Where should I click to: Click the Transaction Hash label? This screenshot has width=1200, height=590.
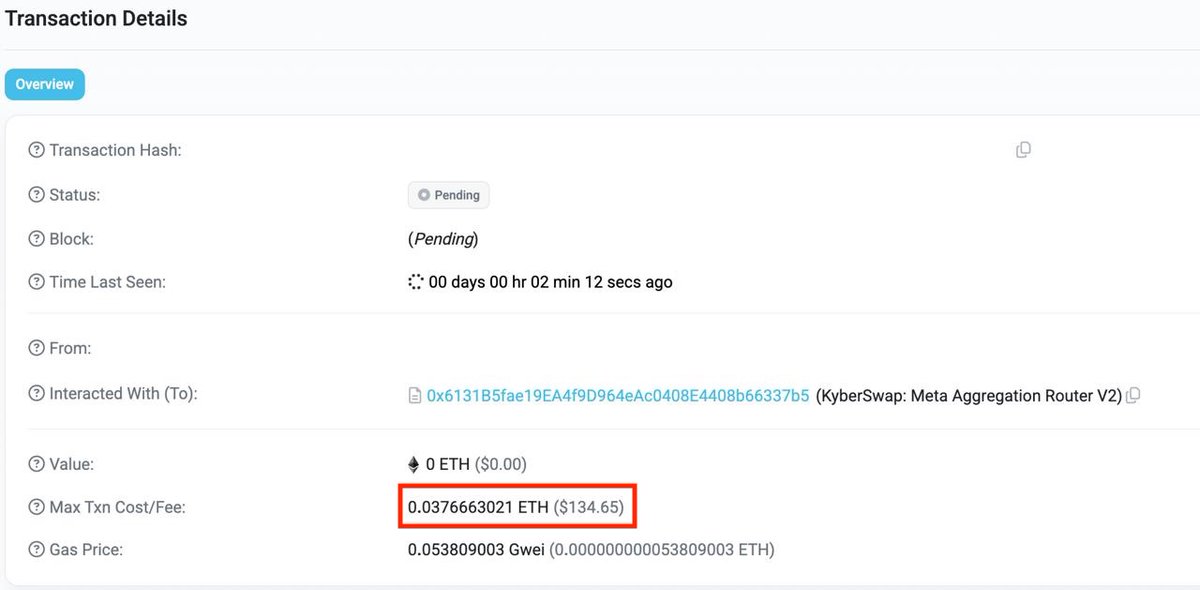(115, 150)
